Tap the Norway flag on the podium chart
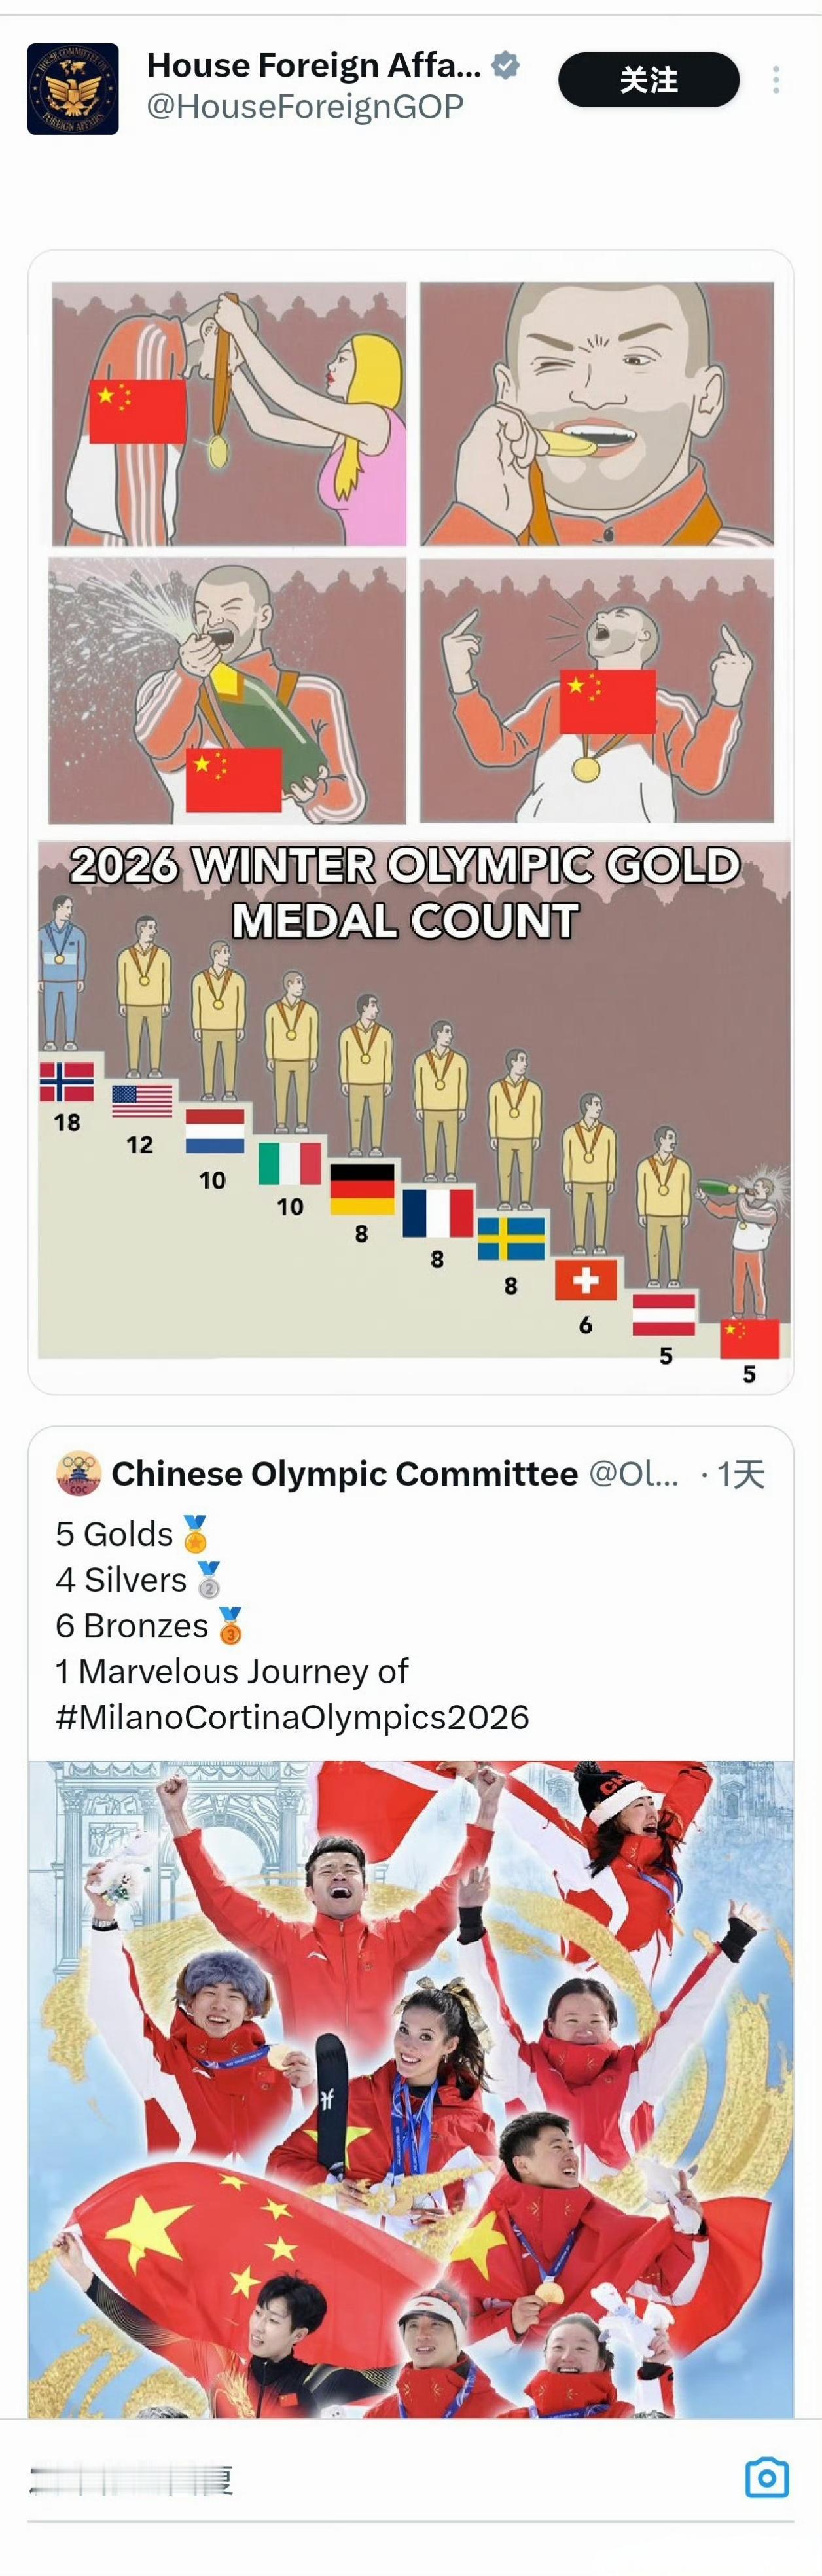Screen dimensions: 822x2576 coord(67,1083)
